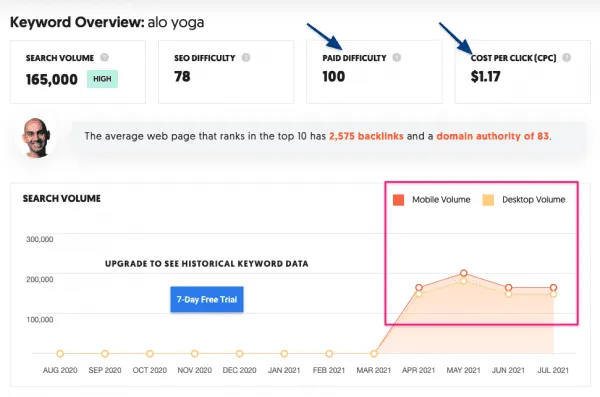Select the AUG 2020 data point

click(x=60, y=354)
